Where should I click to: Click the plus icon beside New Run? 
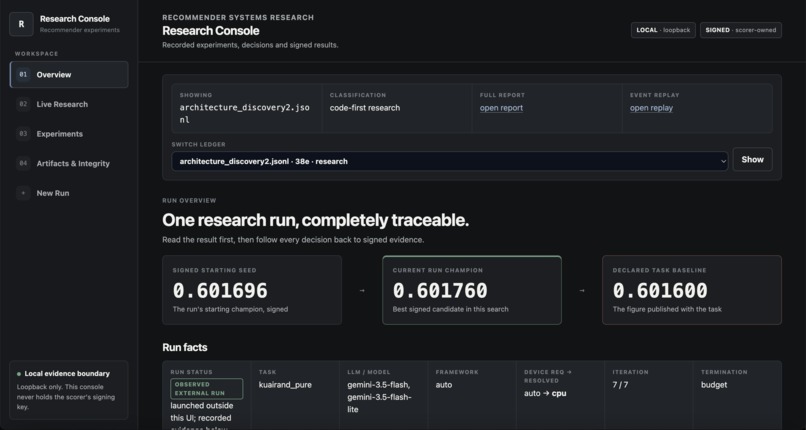tap(23, 193)
